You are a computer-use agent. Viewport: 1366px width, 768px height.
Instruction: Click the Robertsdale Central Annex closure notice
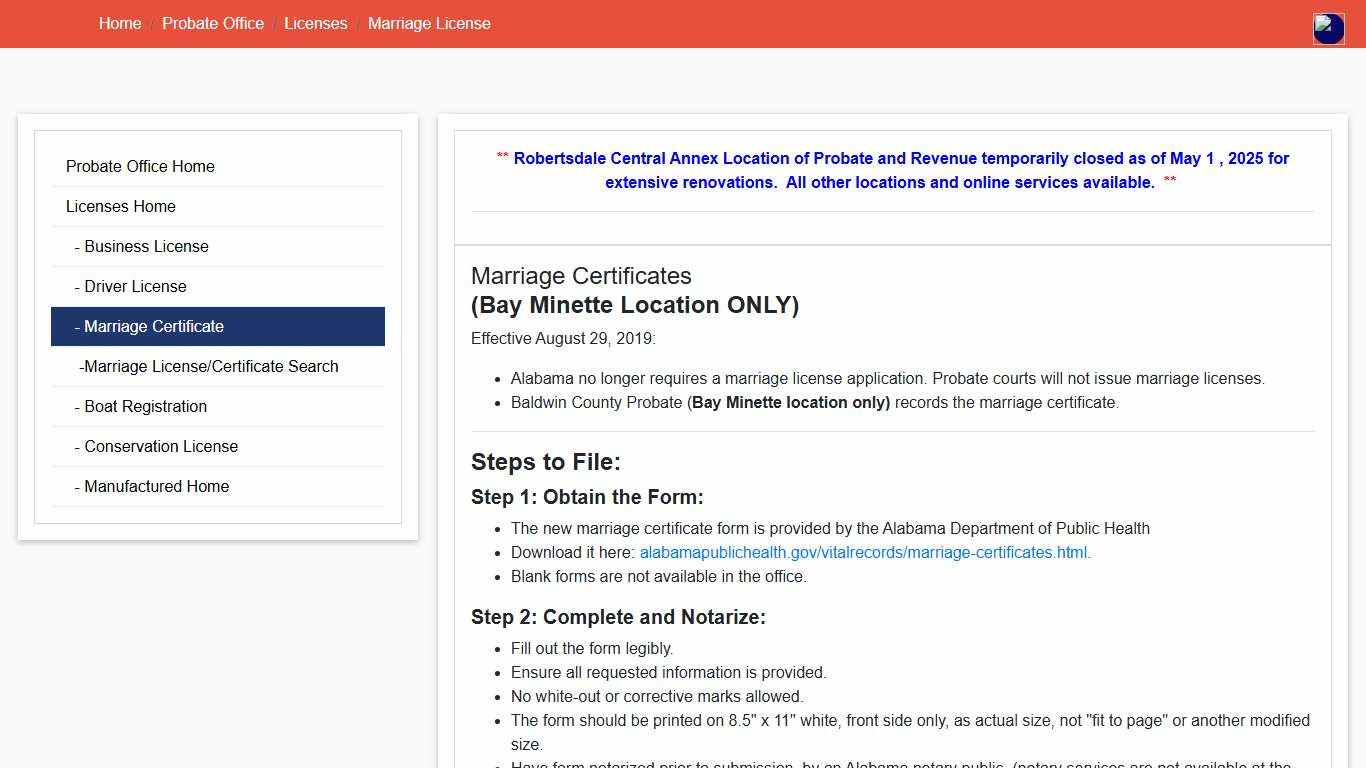892,170
